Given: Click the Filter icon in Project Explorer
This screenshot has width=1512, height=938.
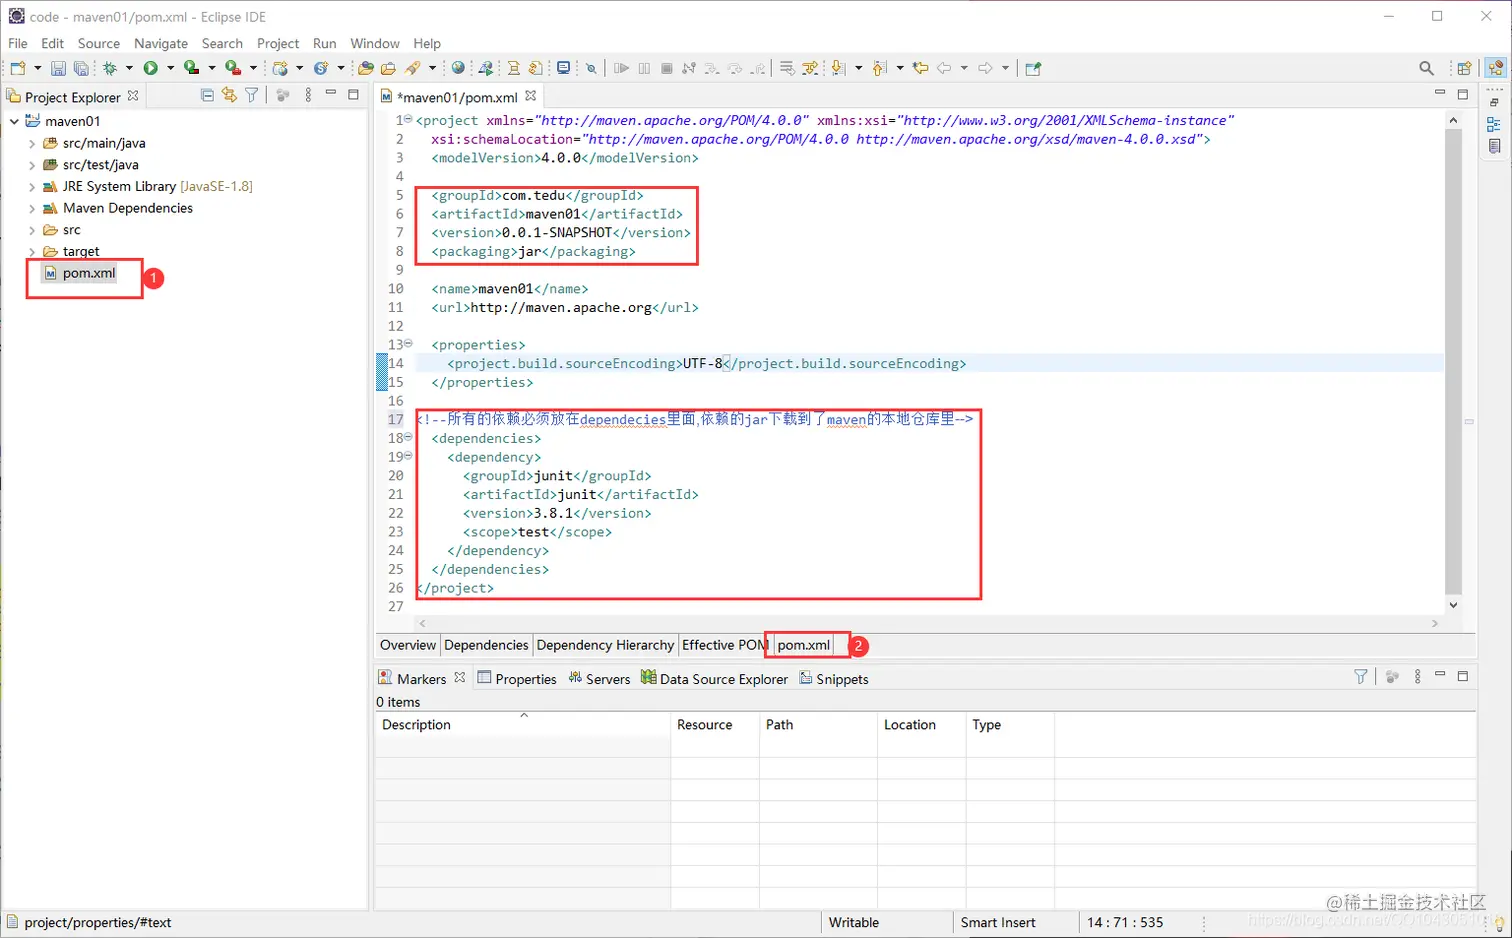Looking at the screenshot, I should (252, 95).
